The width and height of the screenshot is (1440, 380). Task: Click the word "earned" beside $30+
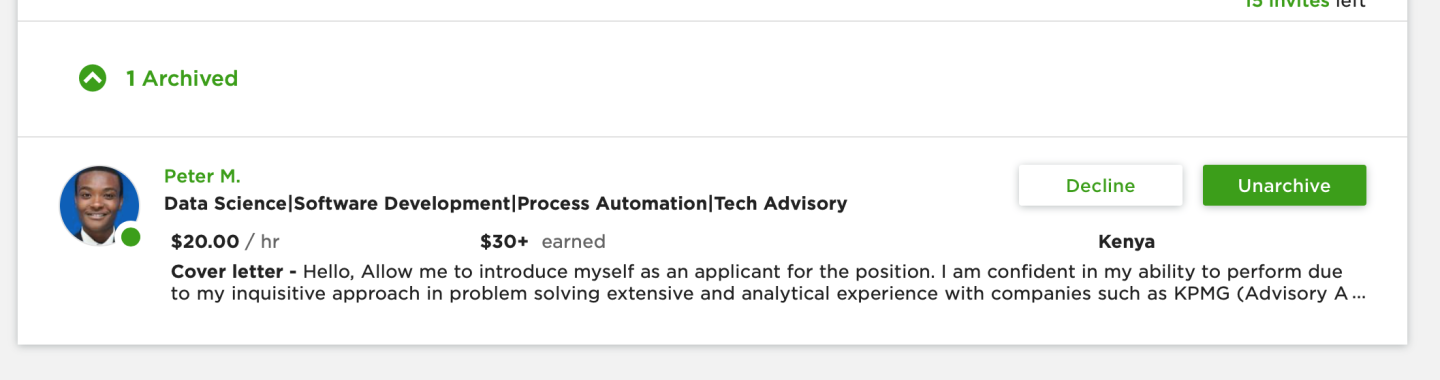(573, 241)
